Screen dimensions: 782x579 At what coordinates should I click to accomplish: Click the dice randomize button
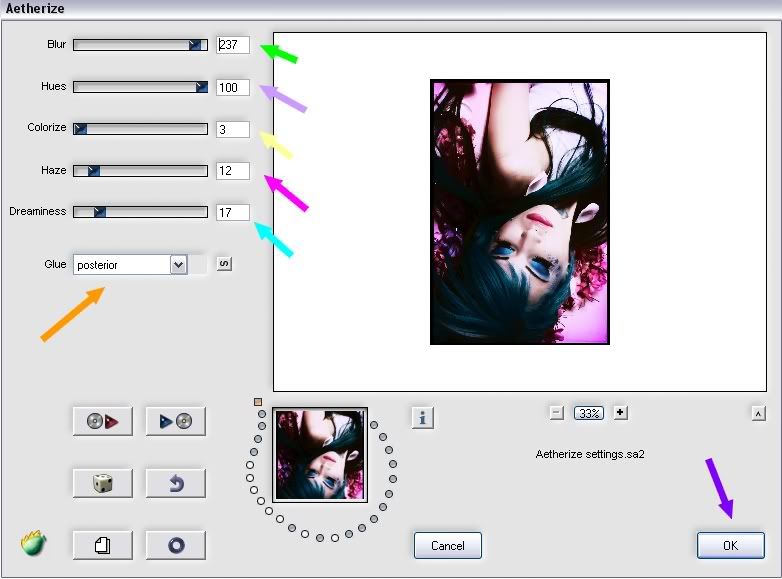[103, 483]
